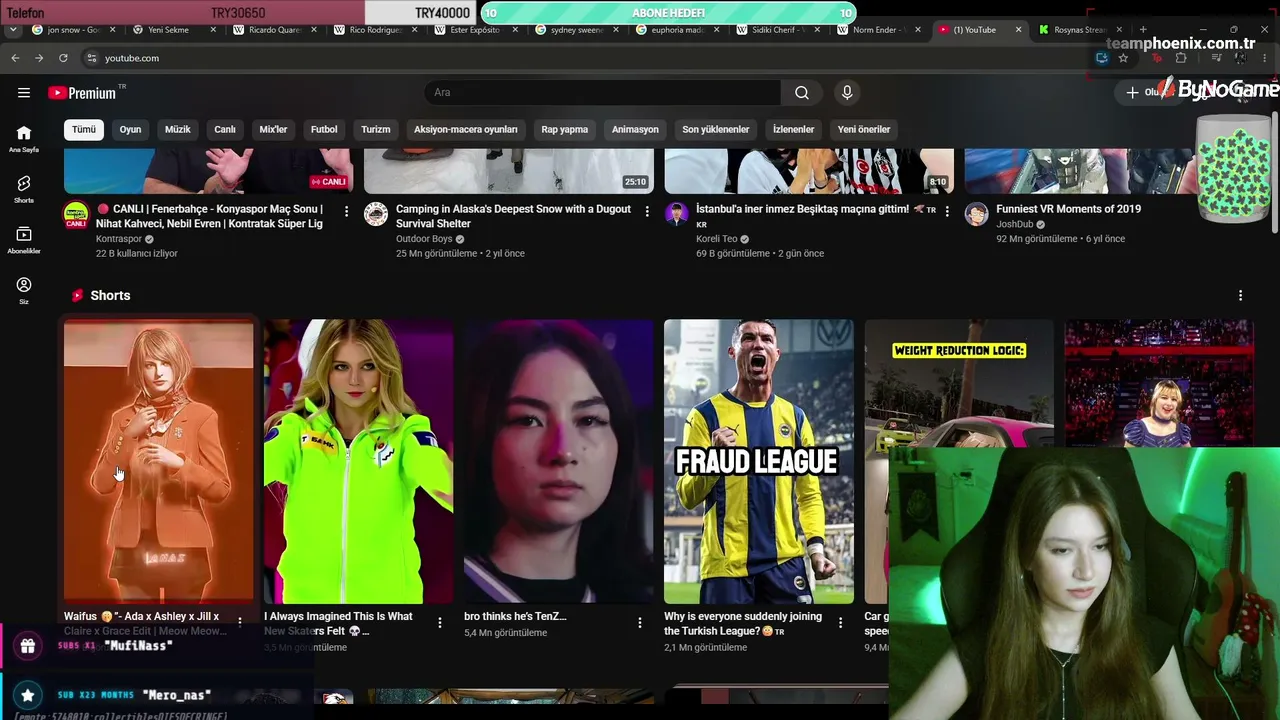Screen dimensions: 1280x720
Task: Open the Outdoor Boys channel avatar
Action: coord(376,214)
